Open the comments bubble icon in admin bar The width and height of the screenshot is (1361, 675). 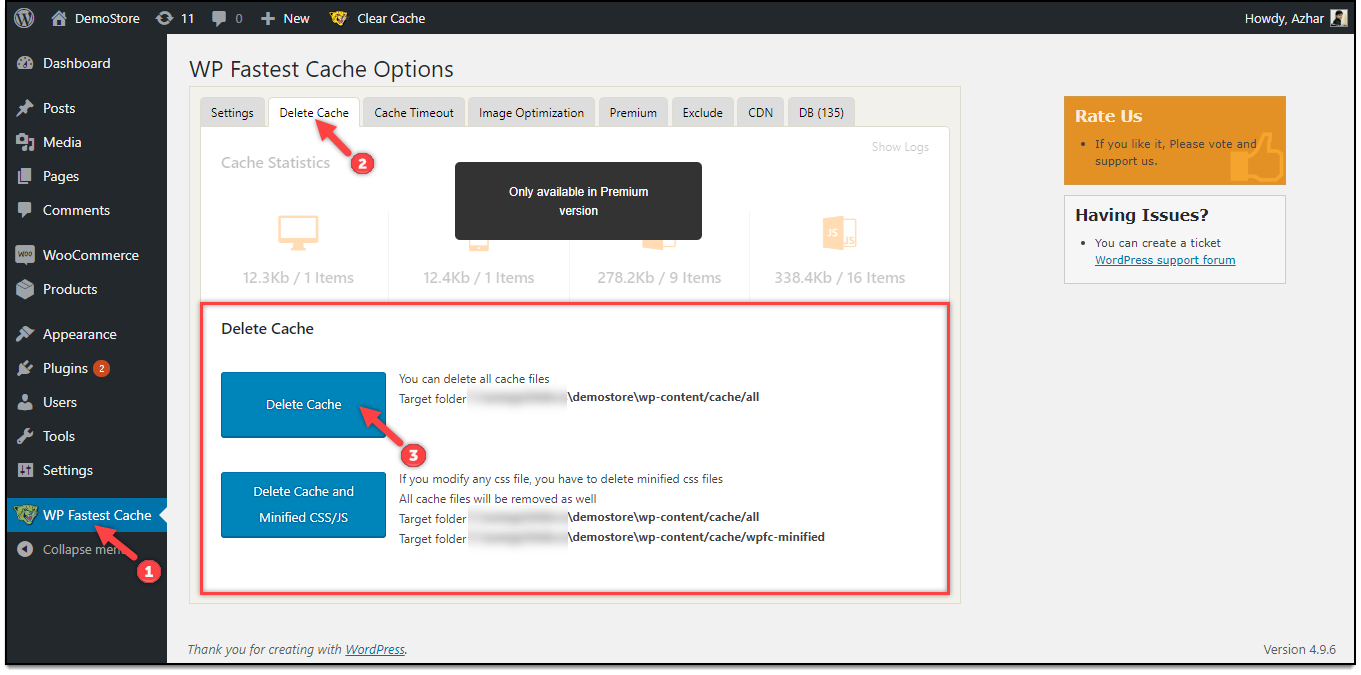pyautogui.click(x=218, y=19)
